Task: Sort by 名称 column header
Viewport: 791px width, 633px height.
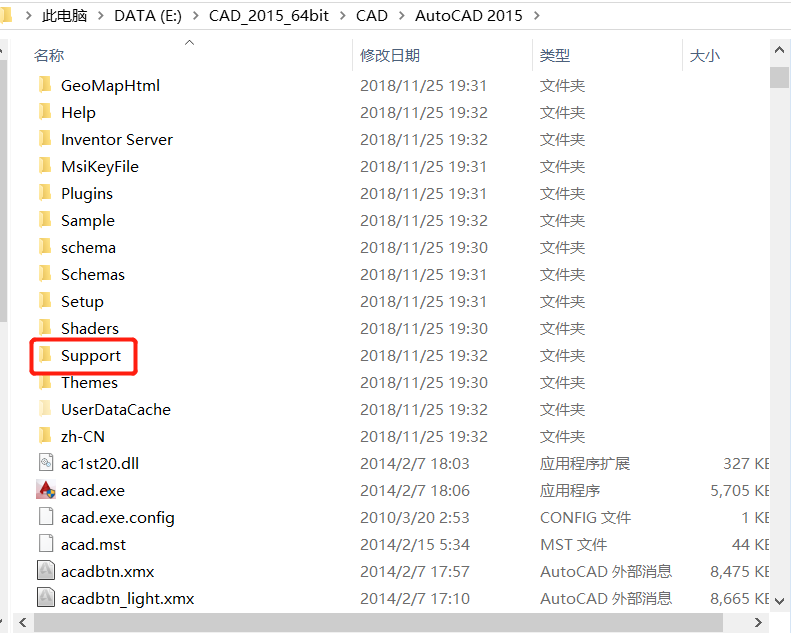Action: [49, 55]
